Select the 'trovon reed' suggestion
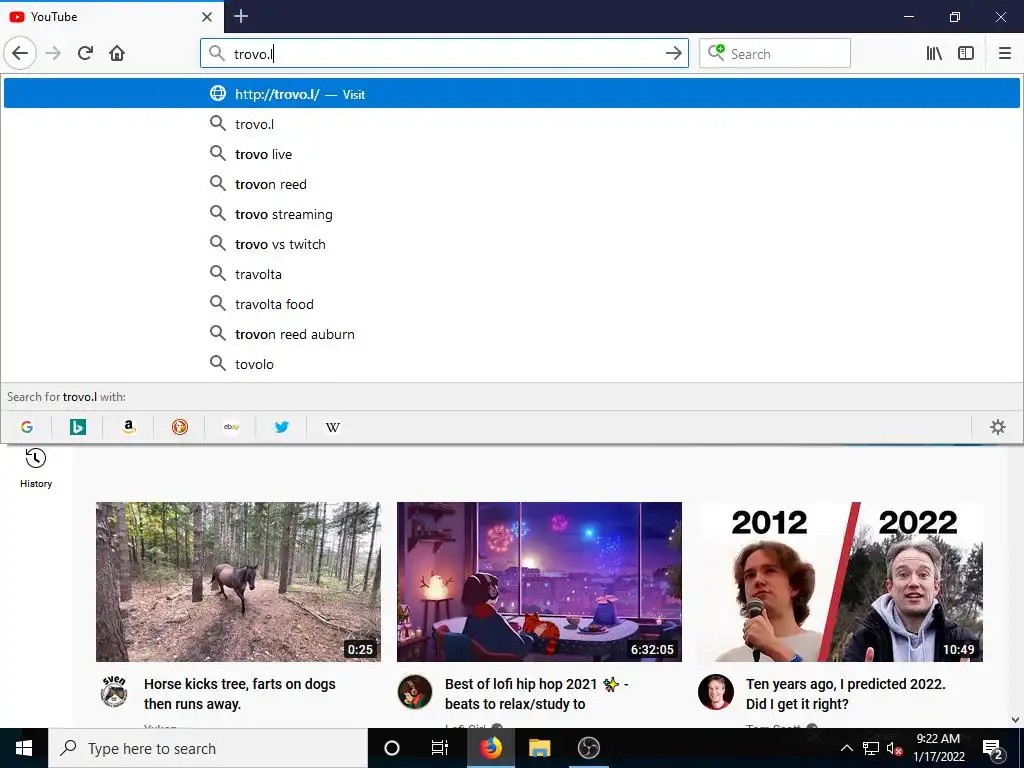Image resolution: width=1024 pixels, height=768 pixels. [511, 184]
